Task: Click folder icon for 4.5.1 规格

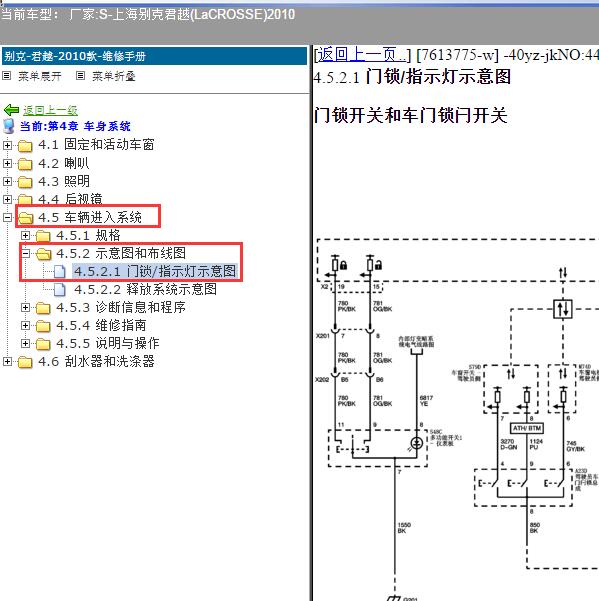Action: pyautogui.click(x=43, y=236)
